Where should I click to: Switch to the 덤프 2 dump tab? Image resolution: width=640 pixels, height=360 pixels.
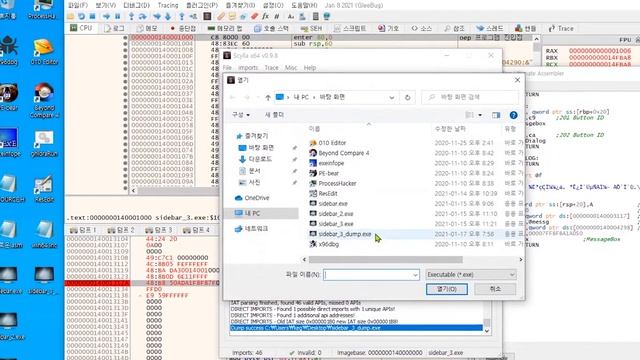pyautogui.click(x=121, y=230)
